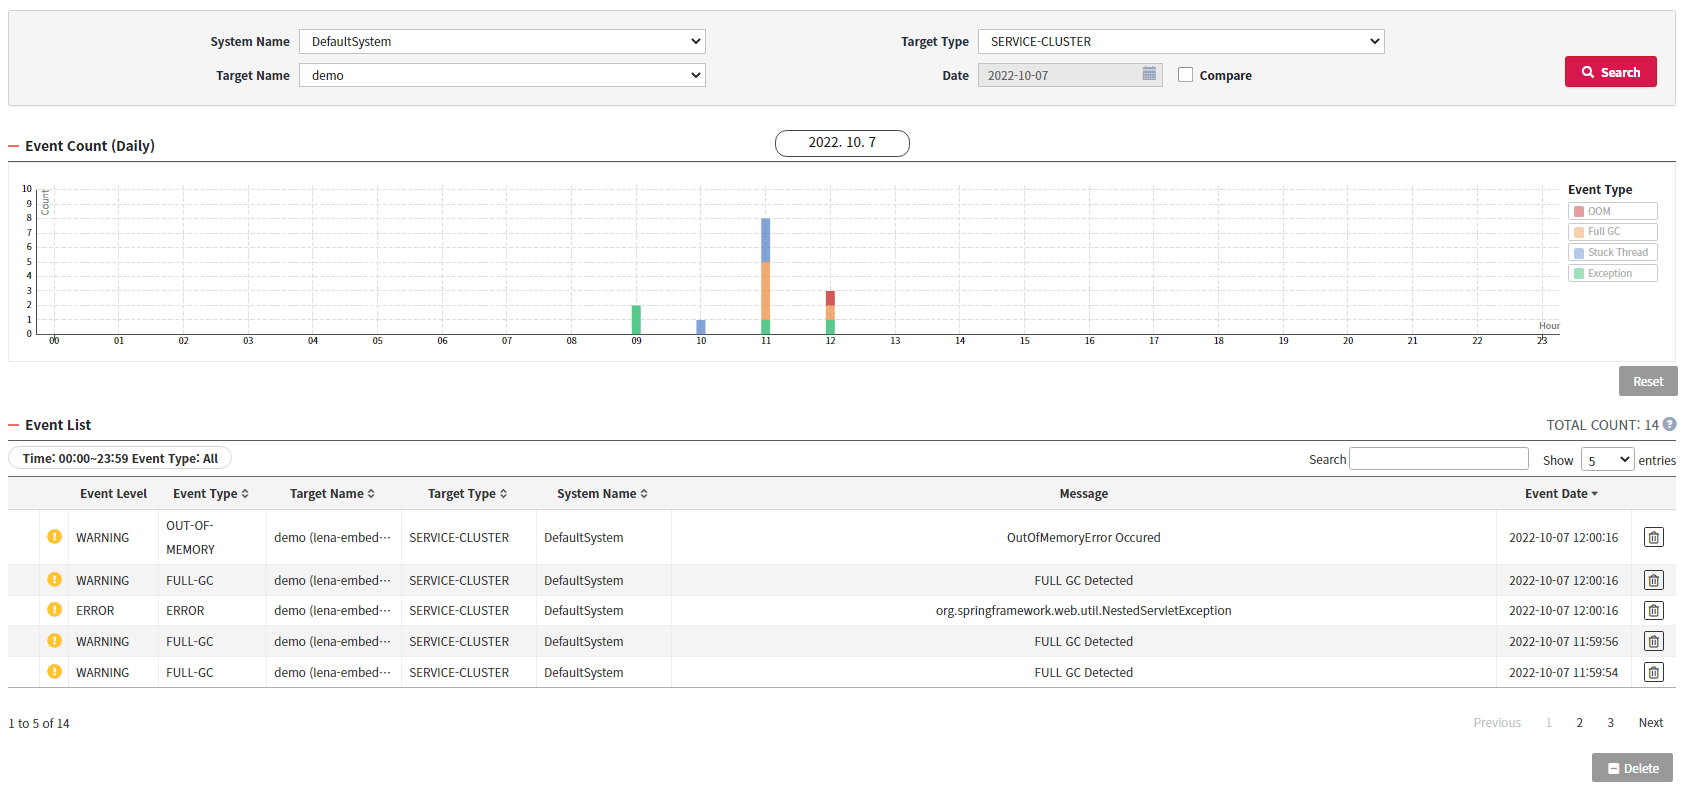Click the Reset button under chart
Viewport: 1693px width, 792px height.
1648,381
